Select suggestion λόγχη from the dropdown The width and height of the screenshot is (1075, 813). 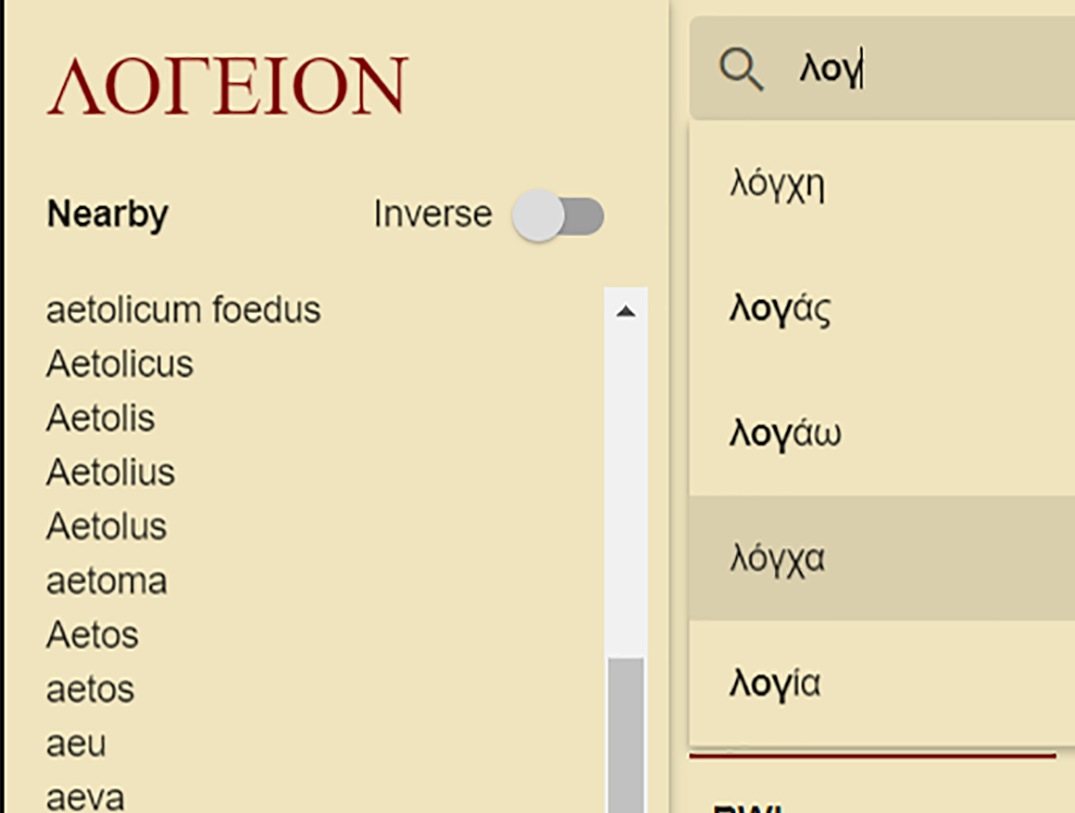[778, 184]
